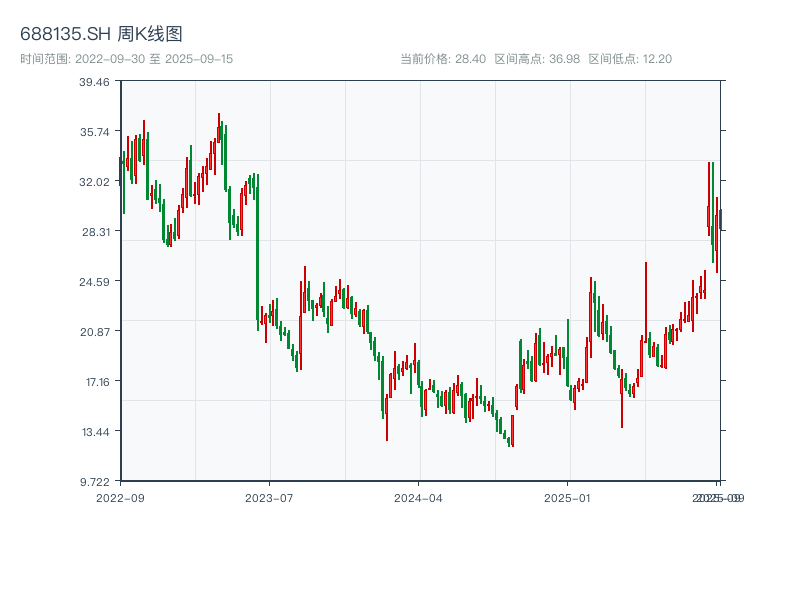Viewport: 800px width, 600px height.
Task: Click the 区间高点 36.98 label
Action: (537, 59)
